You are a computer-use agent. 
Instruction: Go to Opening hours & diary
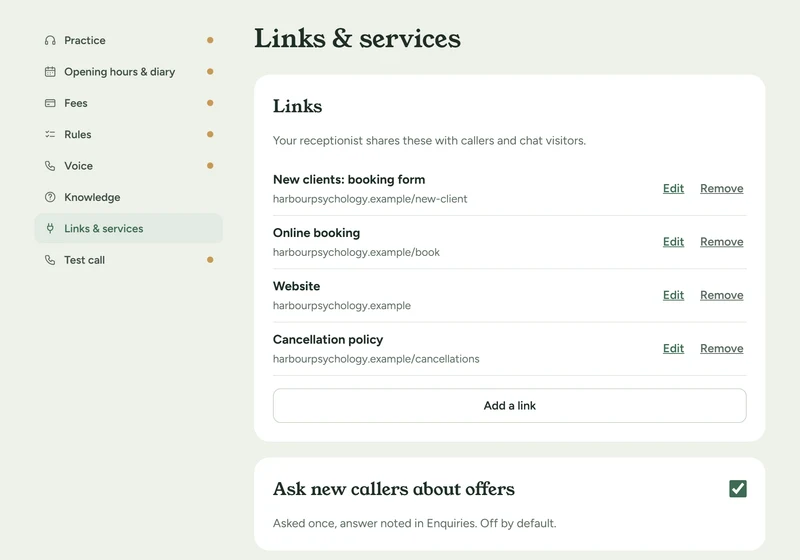tap(129, 72)
